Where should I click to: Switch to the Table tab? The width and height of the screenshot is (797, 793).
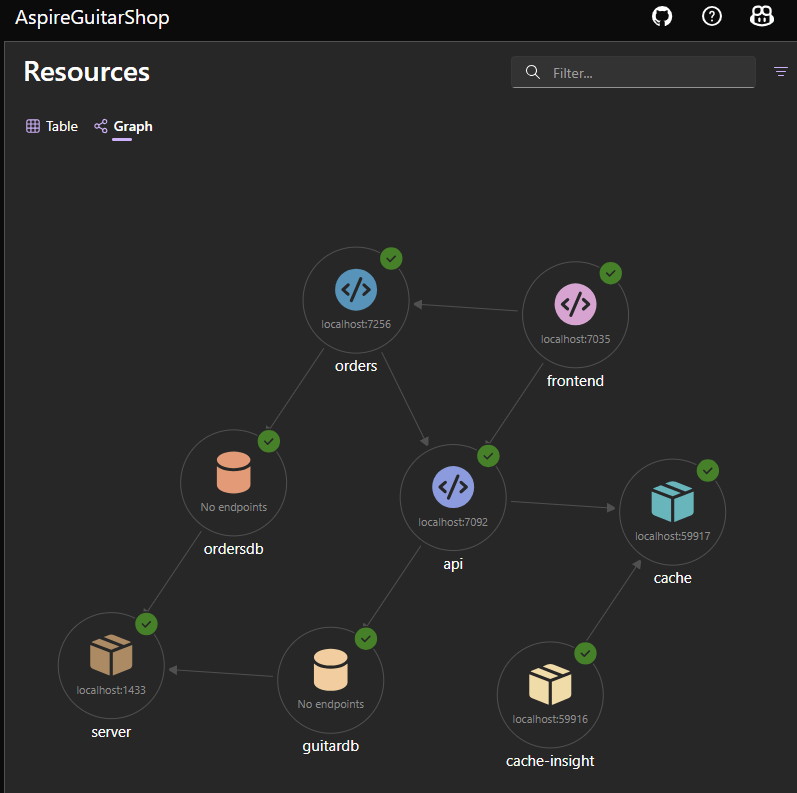(52, 126)
